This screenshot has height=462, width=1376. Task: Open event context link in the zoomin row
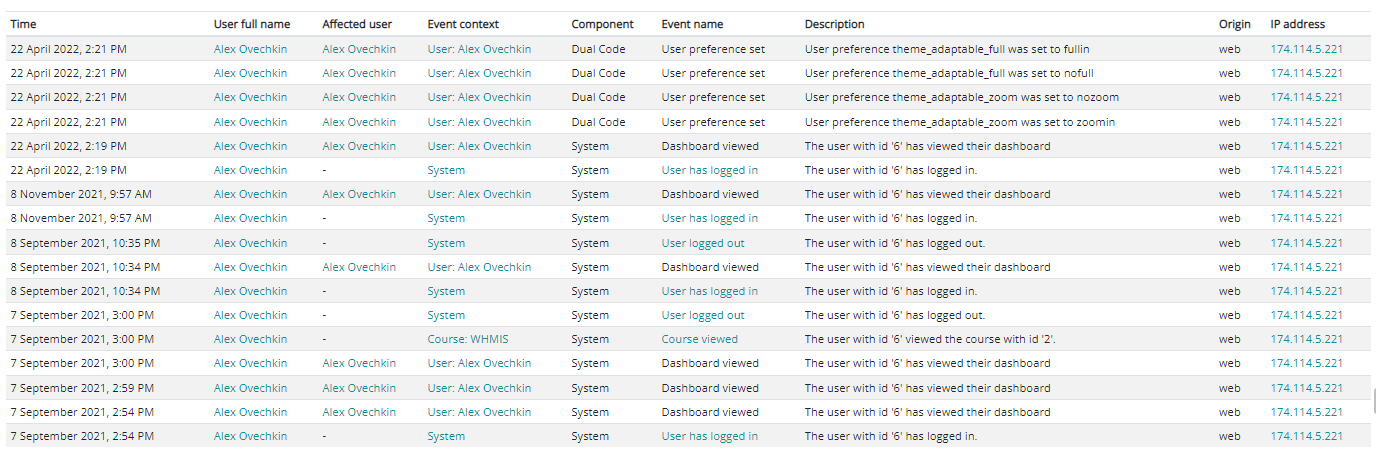(x=479, y=122)
